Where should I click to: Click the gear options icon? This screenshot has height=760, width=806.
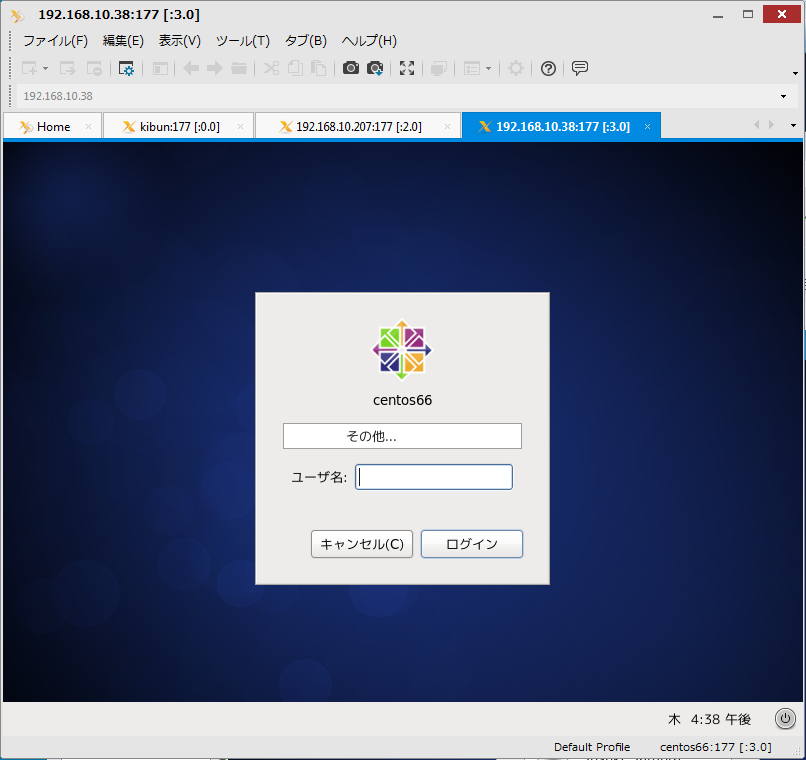pyautogui.click(x=516, y=68)
